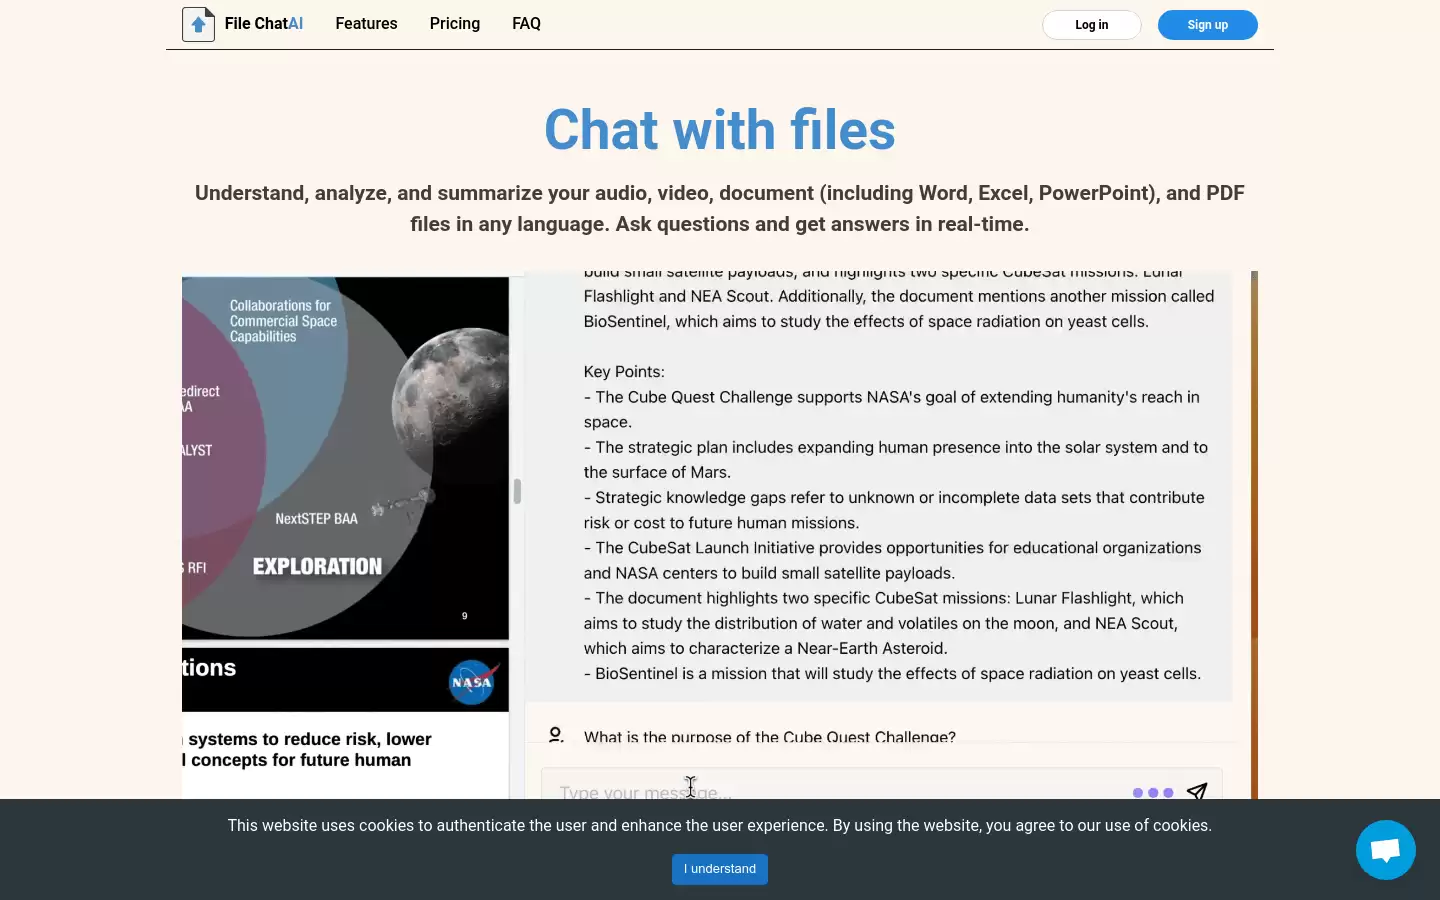Click the NASA logo in slide preview
The height and width of the screenshot is (900, 1440).
pyautogui.click(x=472, y=682)
